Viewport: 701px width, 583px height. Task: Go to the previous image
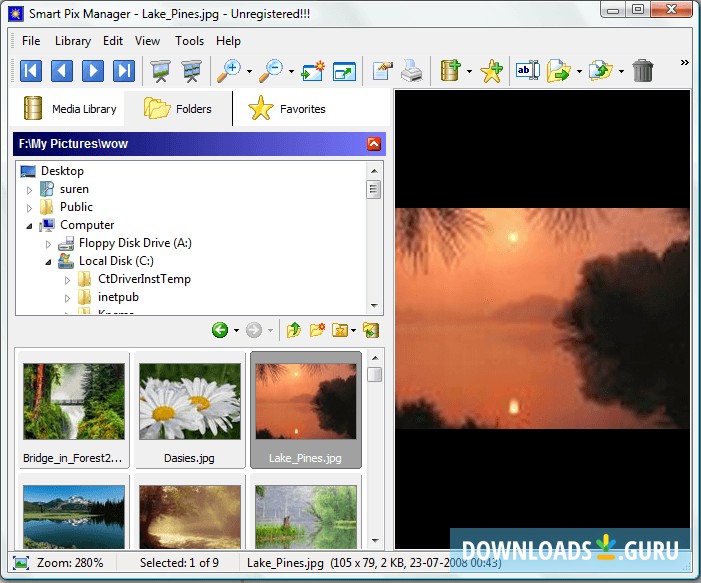pyautogui.click(x=62, y=71)
